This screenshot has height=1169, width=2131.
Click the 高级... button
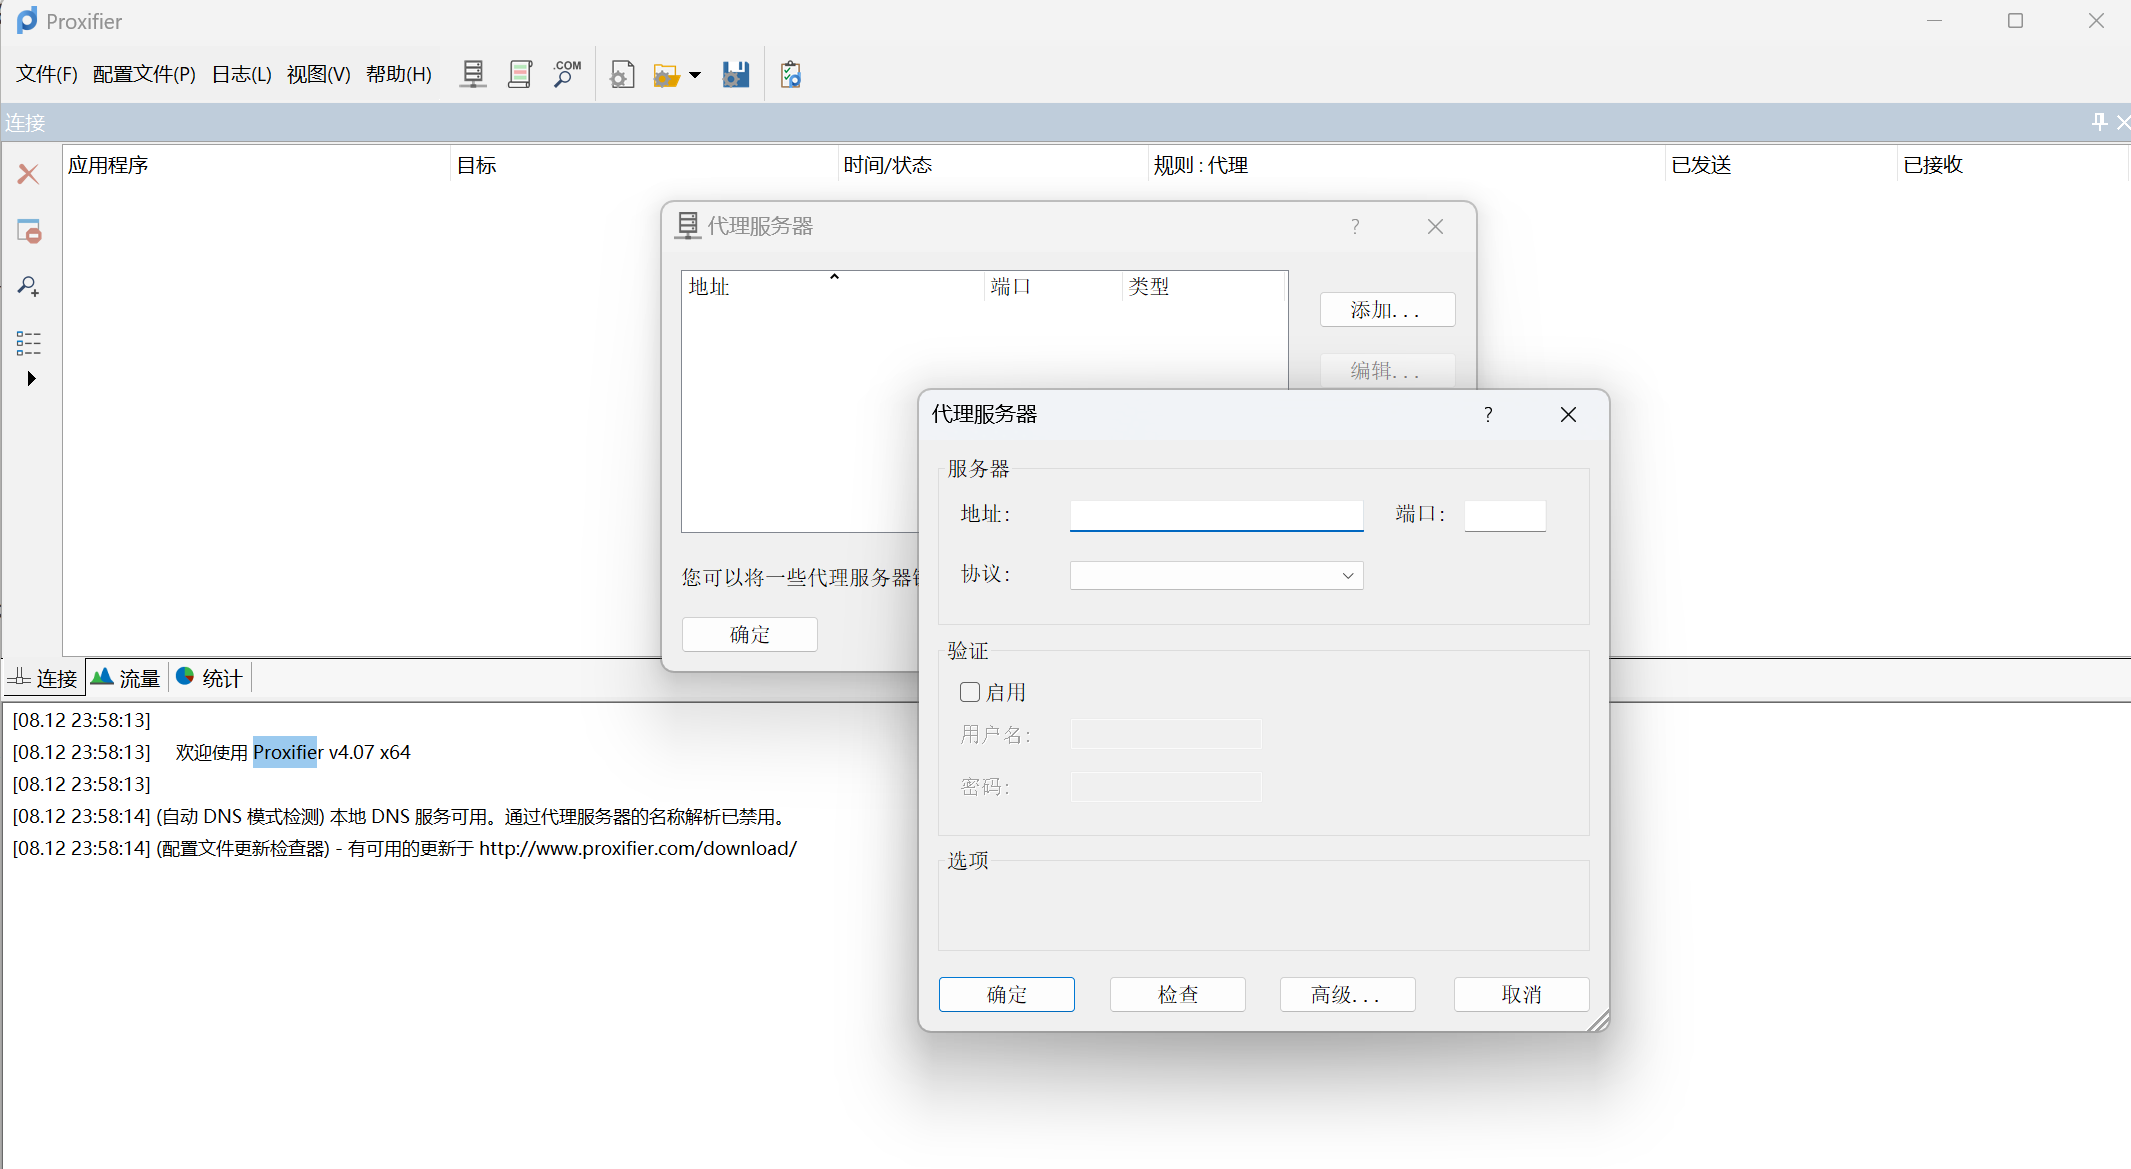pos(1347,994)
